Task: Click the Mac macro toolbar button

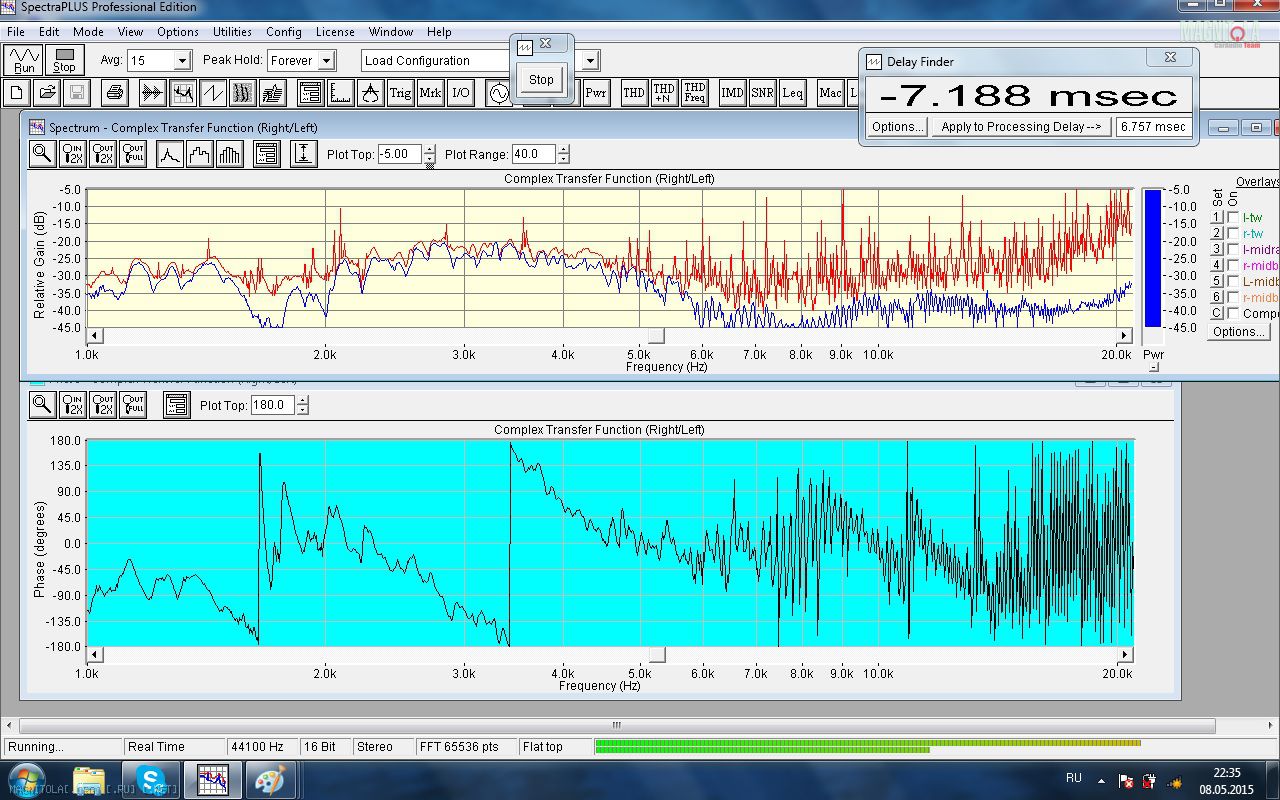Action: click(x=830, y=93)
